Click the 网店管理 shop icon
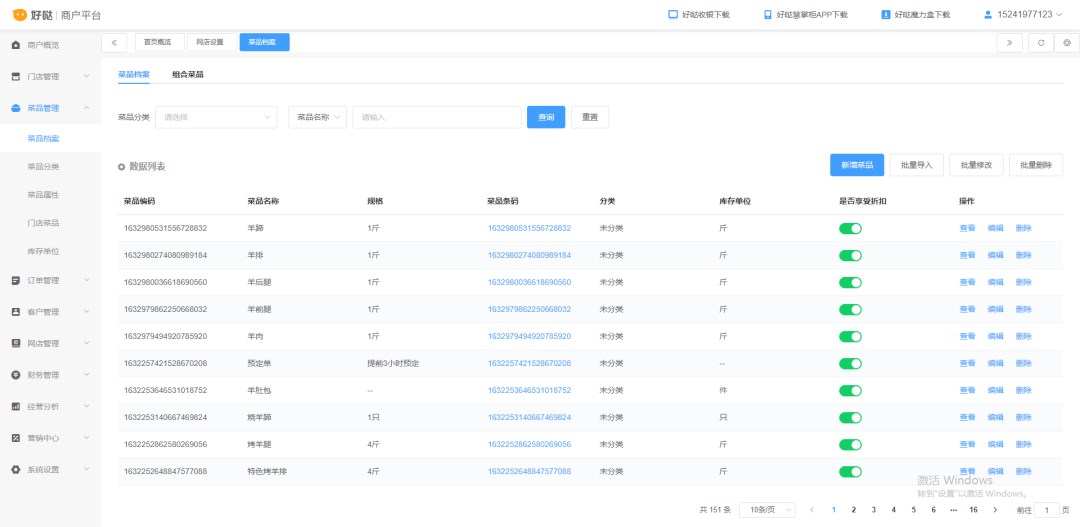The width and height of the screenshot is (1080, 527). [x=16, y=343]
